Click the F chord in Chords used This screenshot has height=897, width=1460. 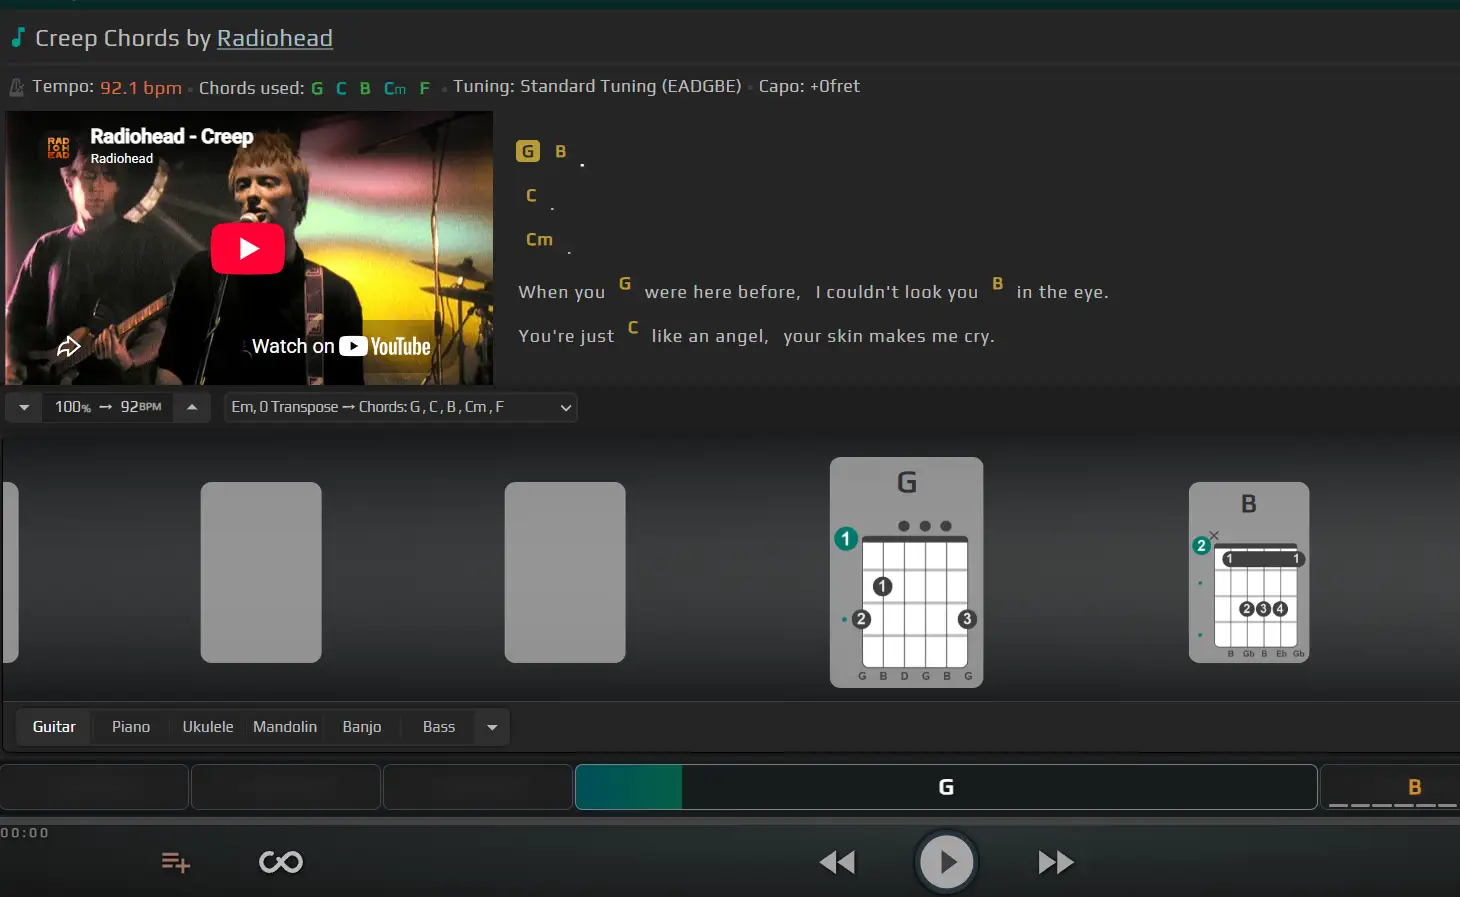pos(425,88)
